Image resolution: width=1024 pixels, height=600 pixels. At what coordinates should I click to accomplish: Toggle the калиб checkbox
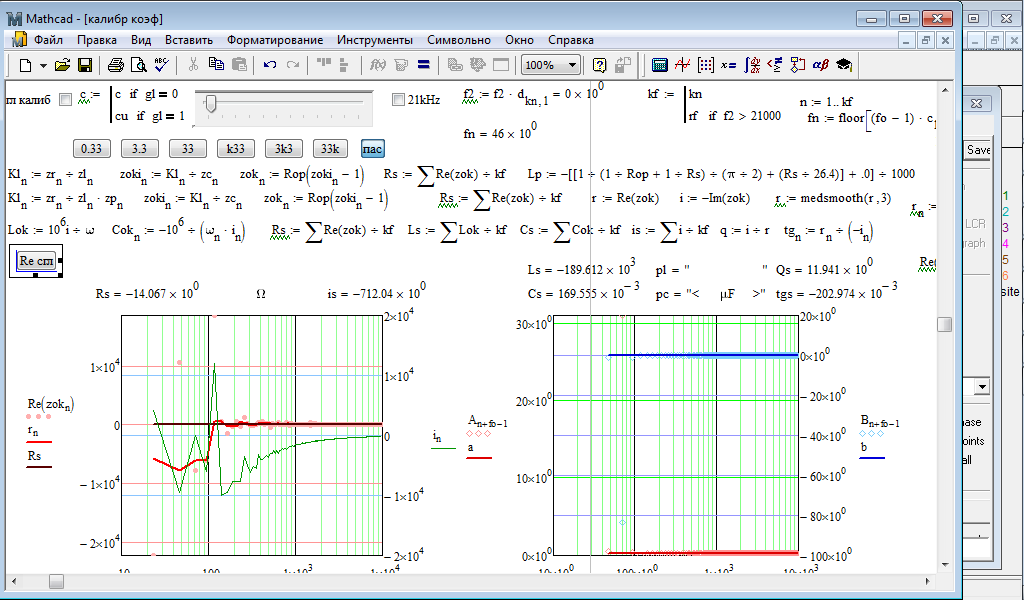66,99
